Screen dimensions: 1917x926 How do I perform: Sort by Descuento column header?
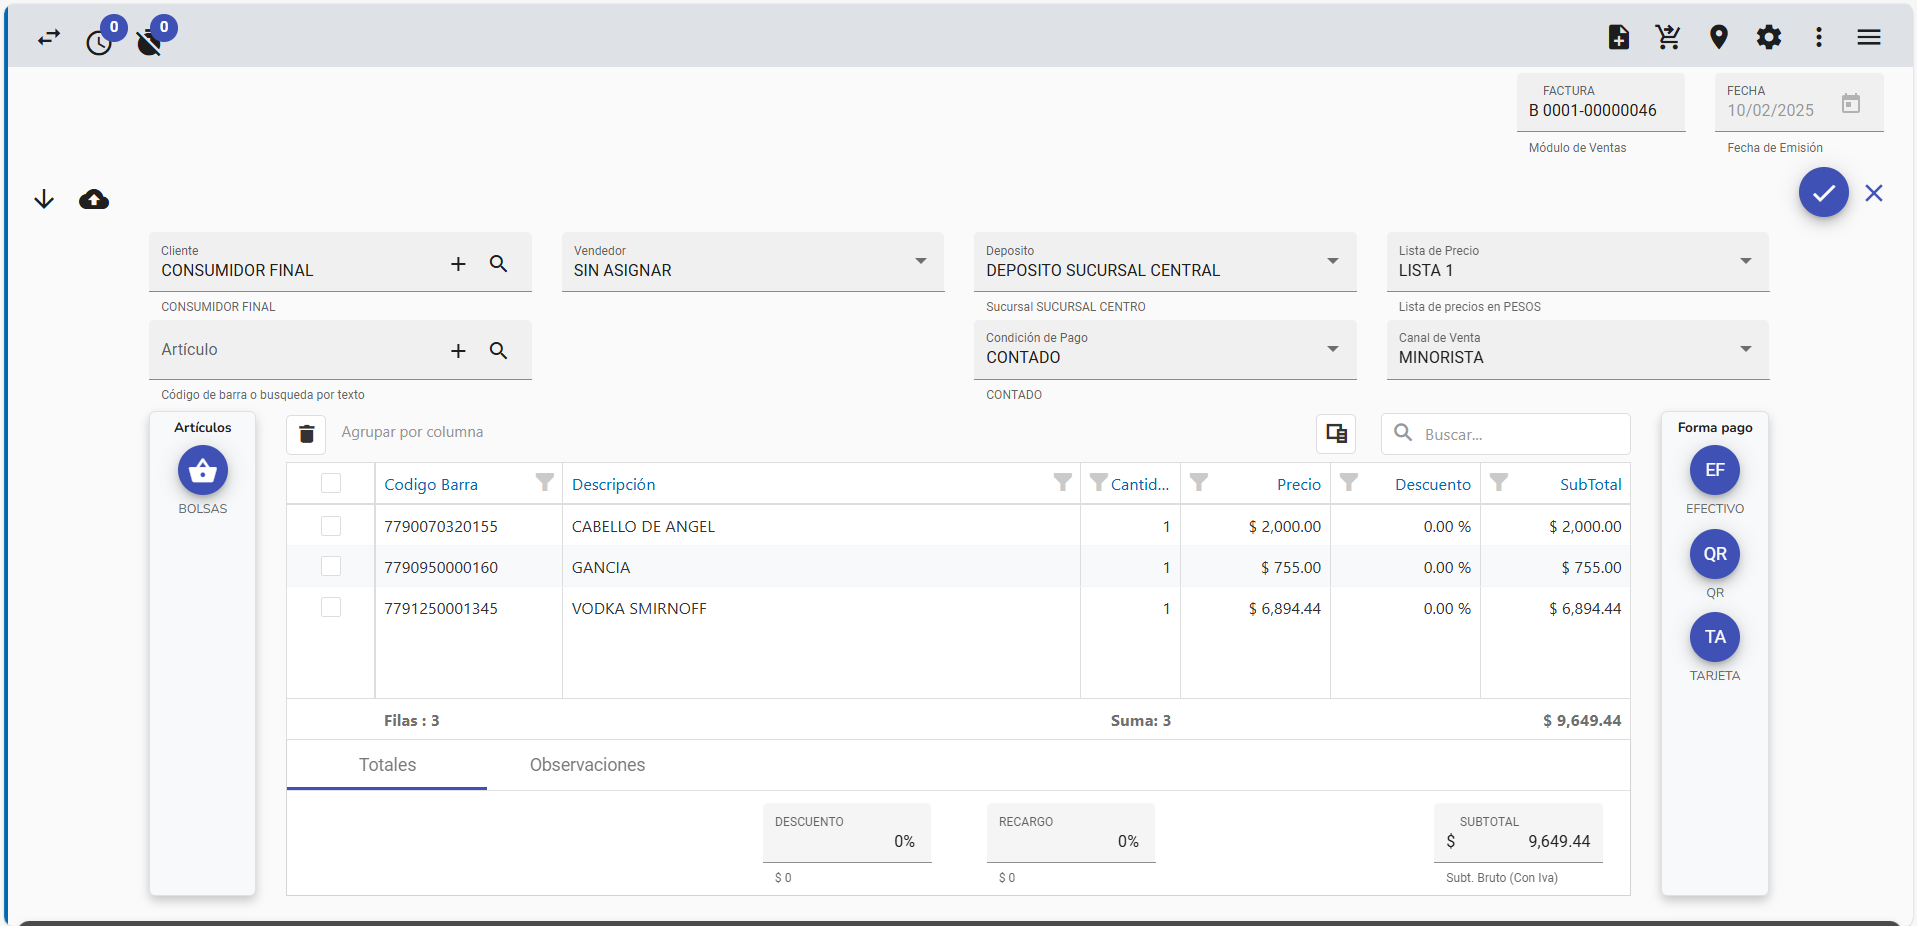click(x=1433, y=485)
